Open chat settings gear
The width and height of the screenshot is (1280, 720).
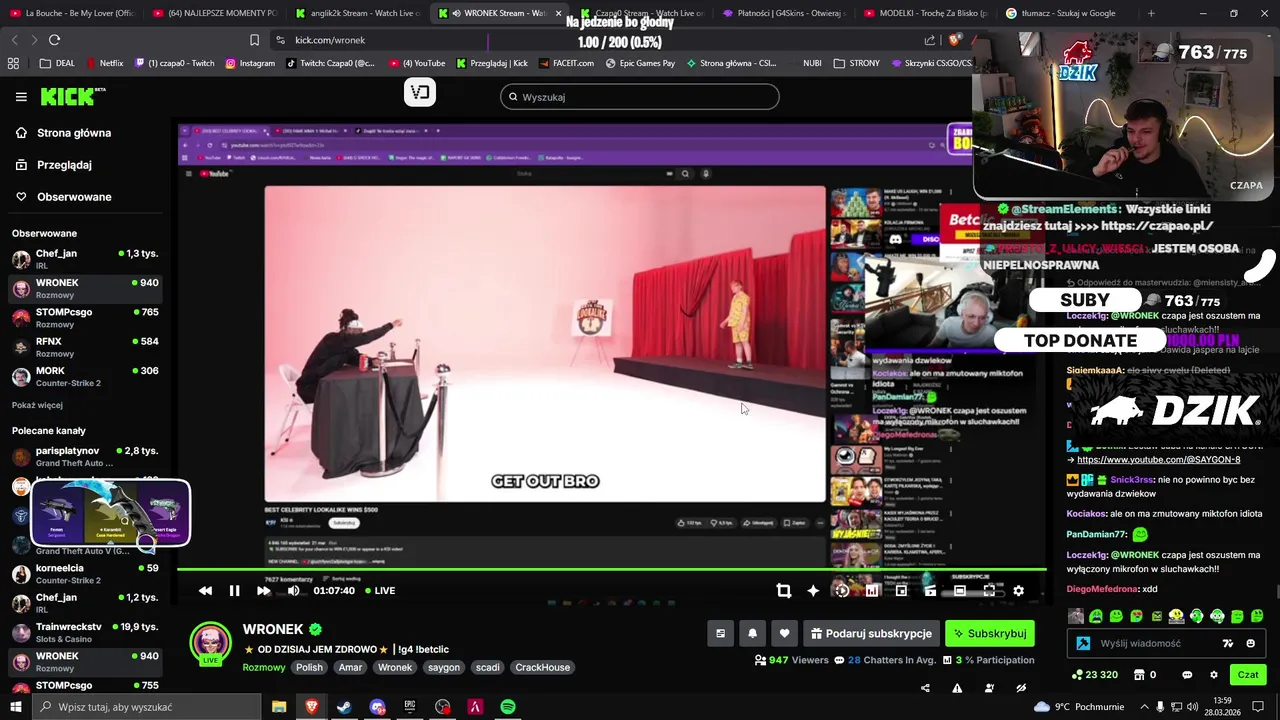1213,675
